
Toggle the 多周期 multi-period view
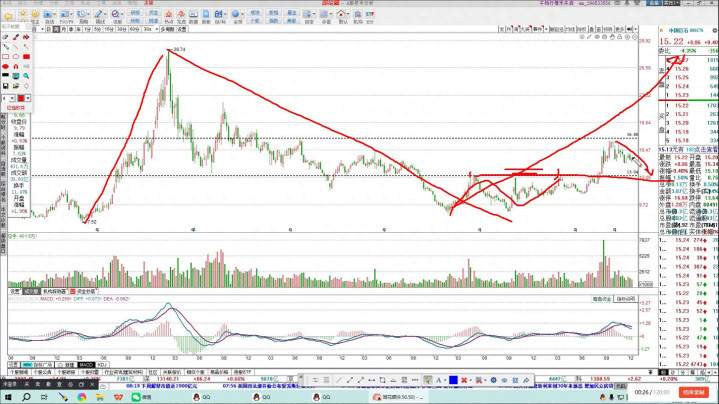point(168,30)
